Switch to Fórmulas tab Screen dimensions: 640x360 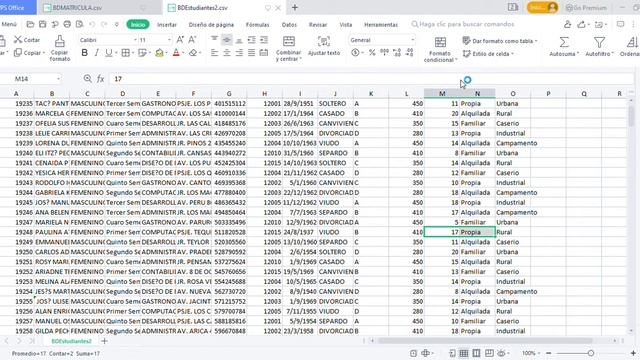click(x=258, y=24)
